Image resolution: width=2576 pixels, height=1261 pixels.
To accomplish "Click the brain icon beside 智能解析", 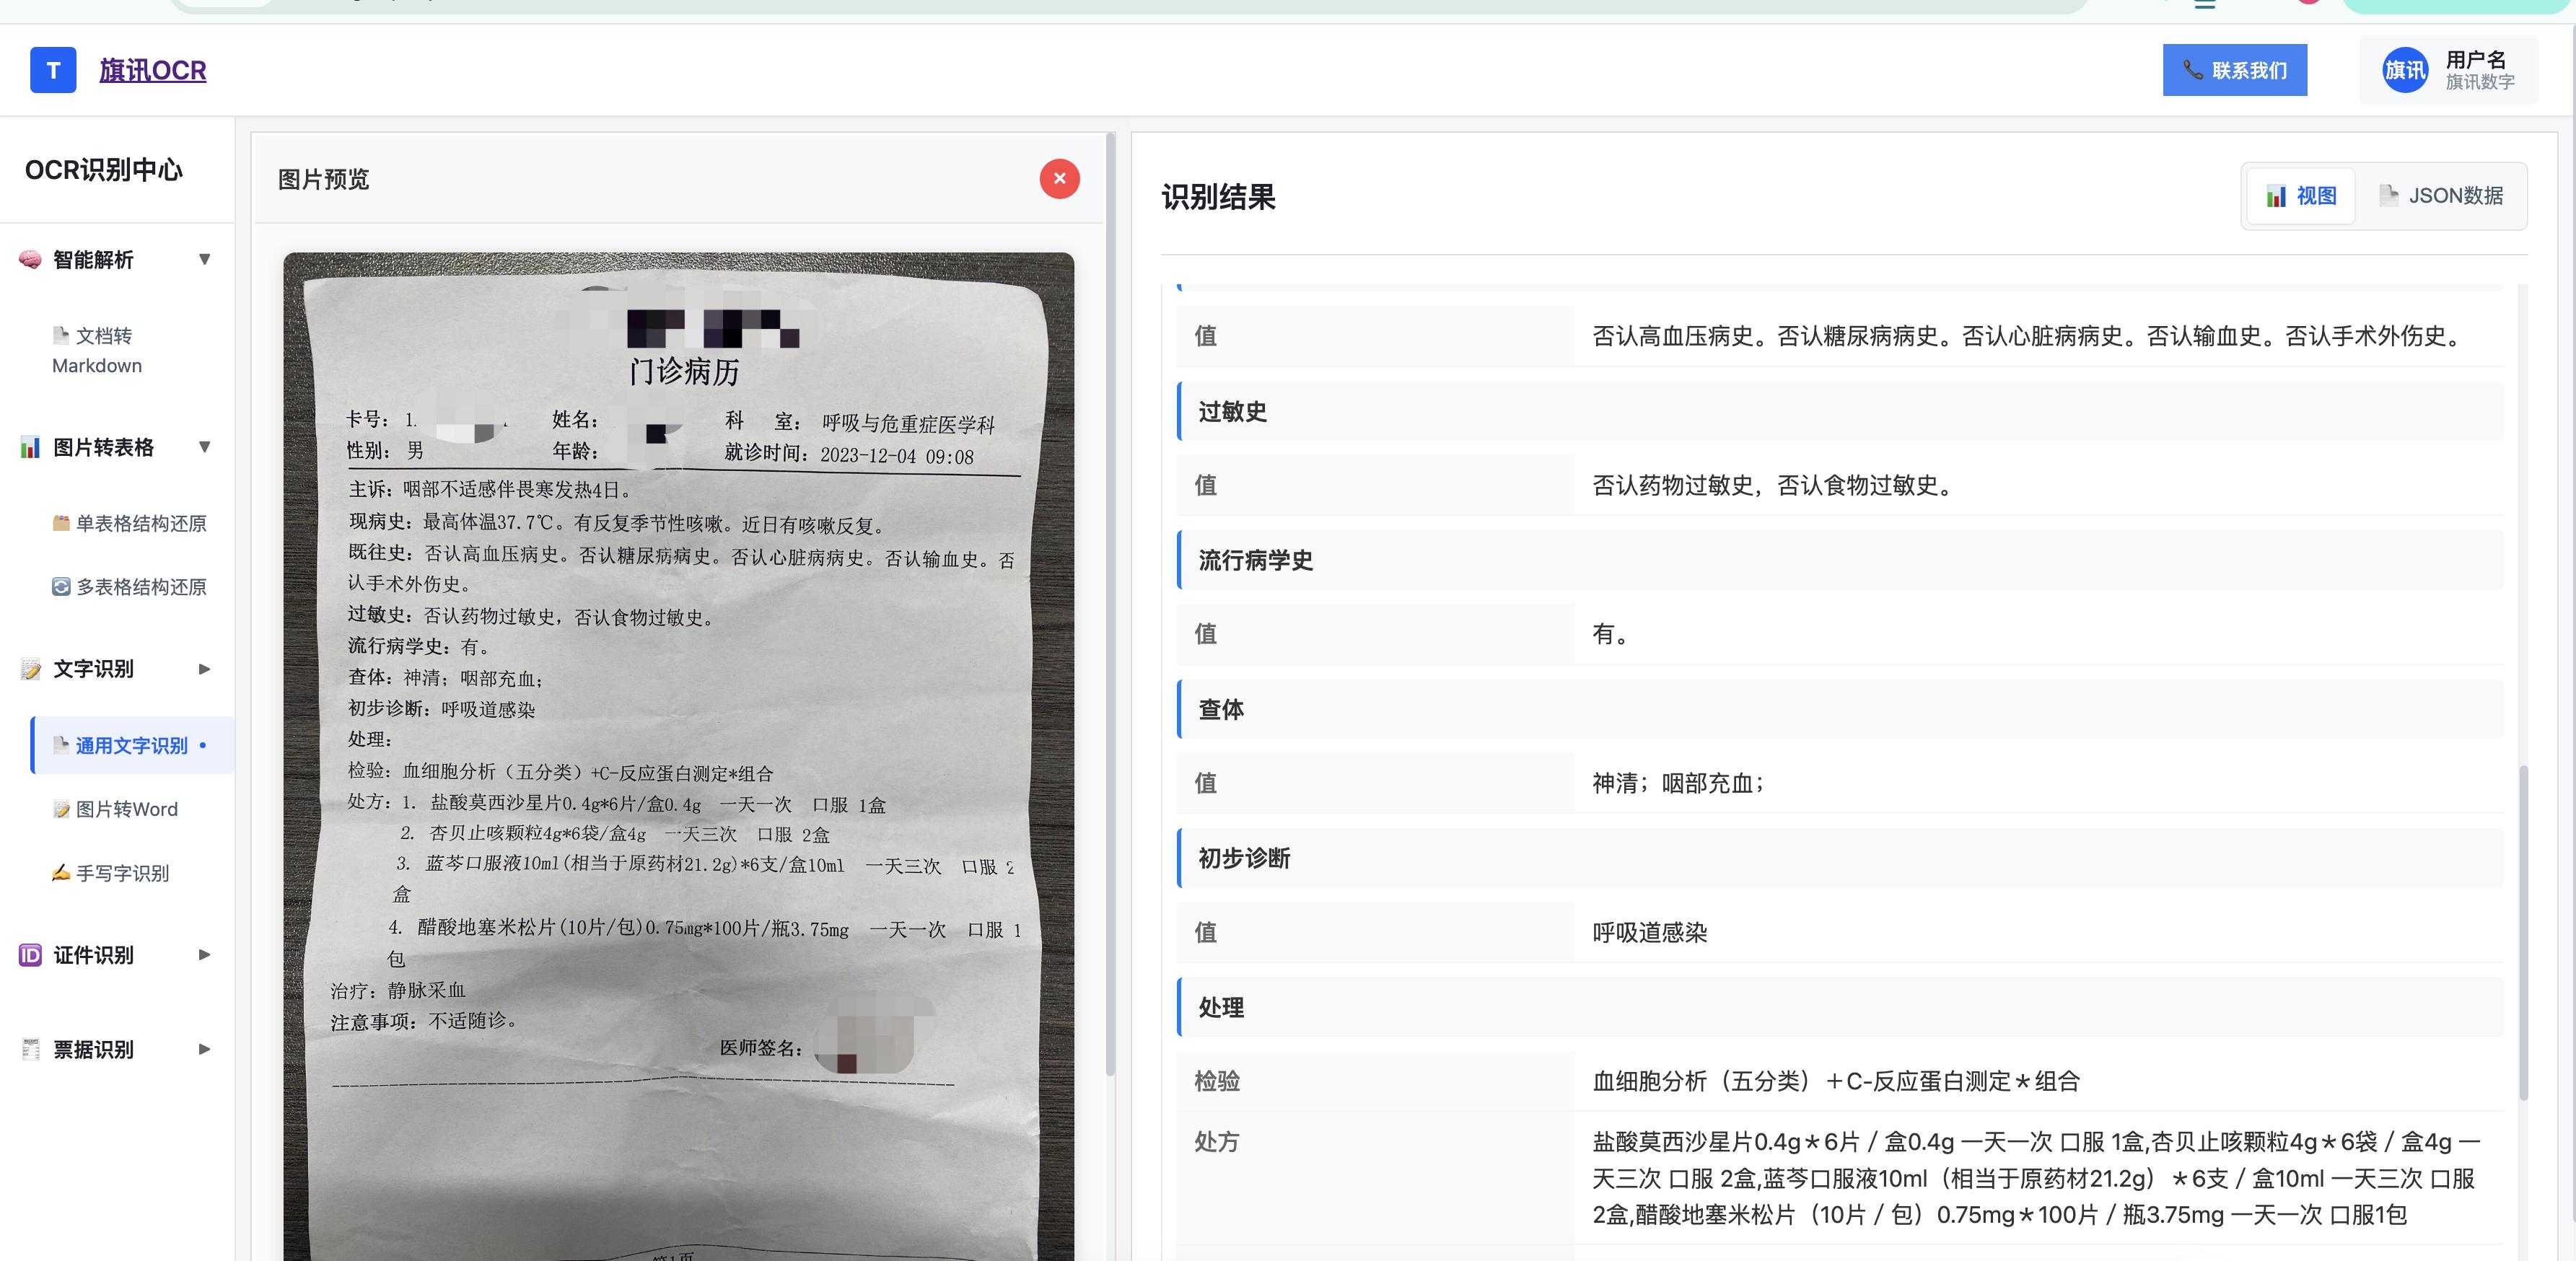I will (30, 260).
